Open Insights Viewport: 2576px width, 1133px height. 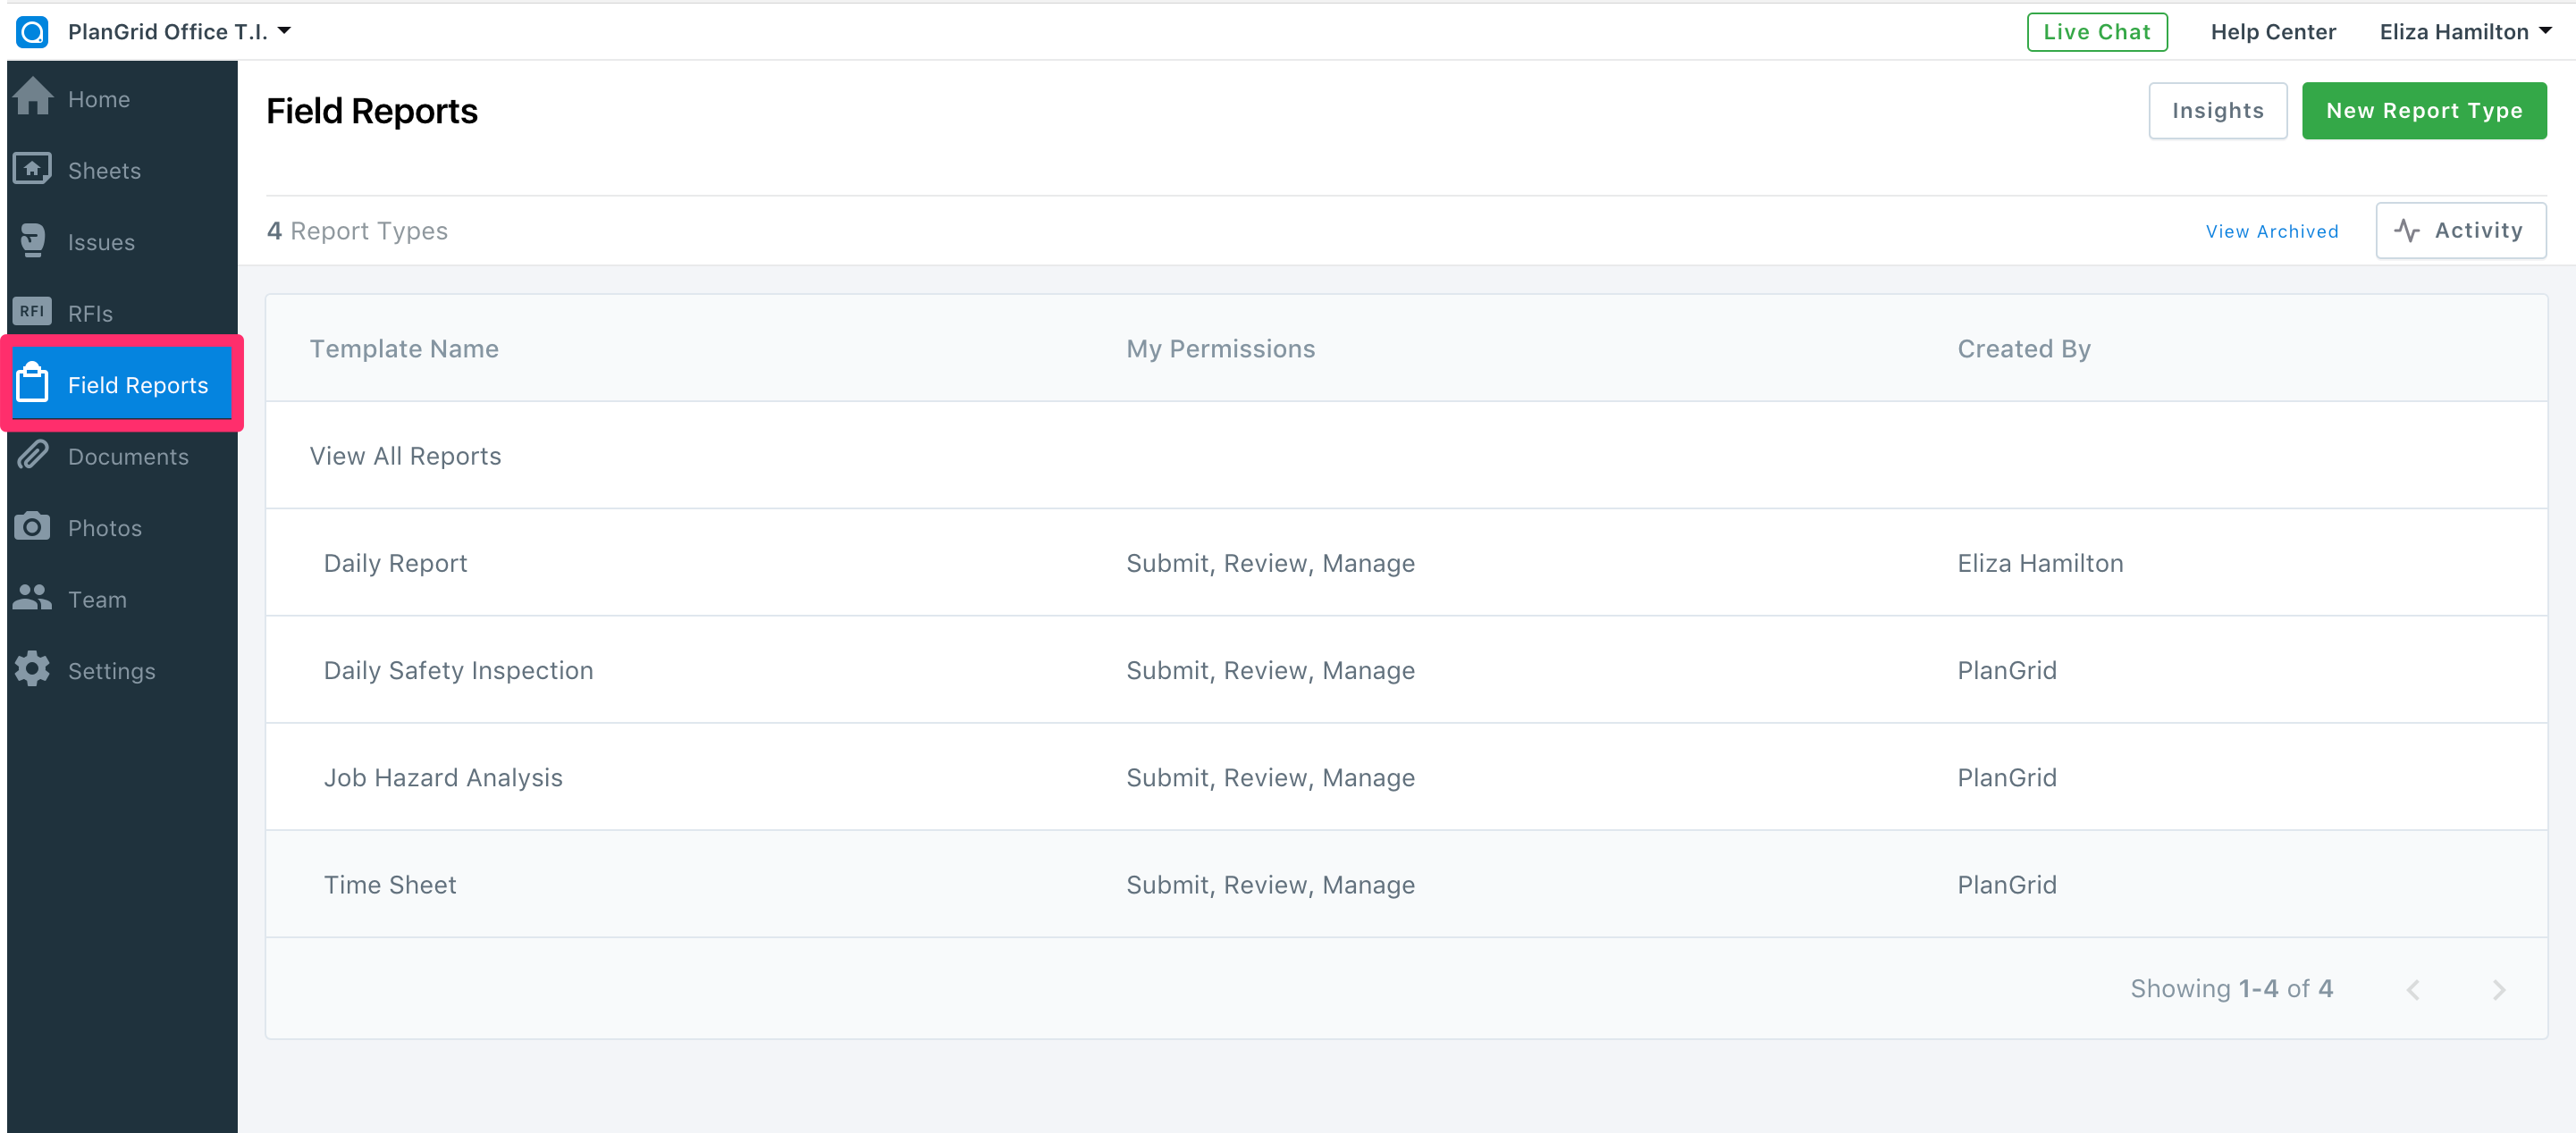(2218, 111)
